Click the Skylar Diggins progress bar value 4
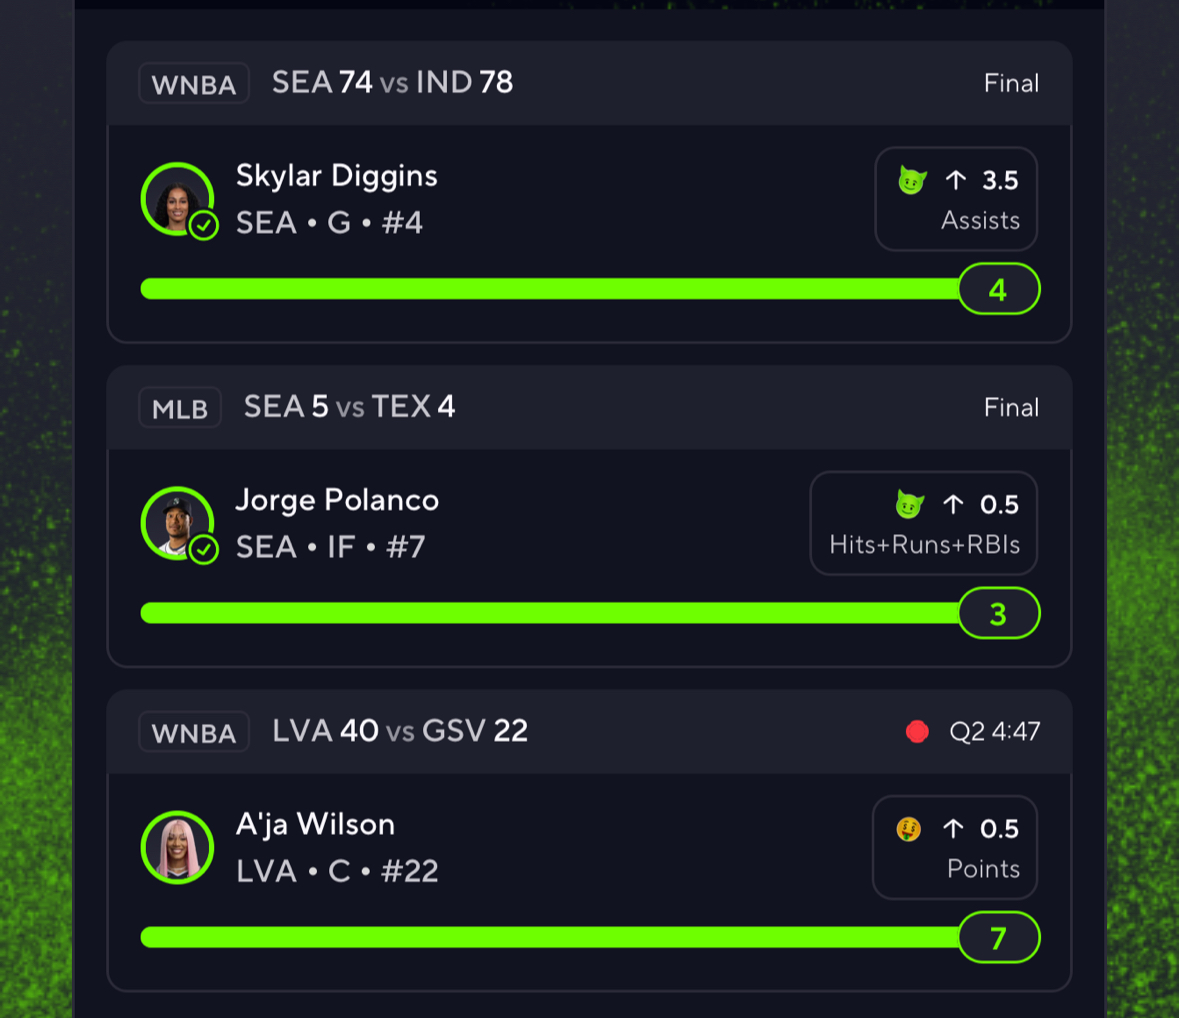The image size is (1179, 1018). 999,289
